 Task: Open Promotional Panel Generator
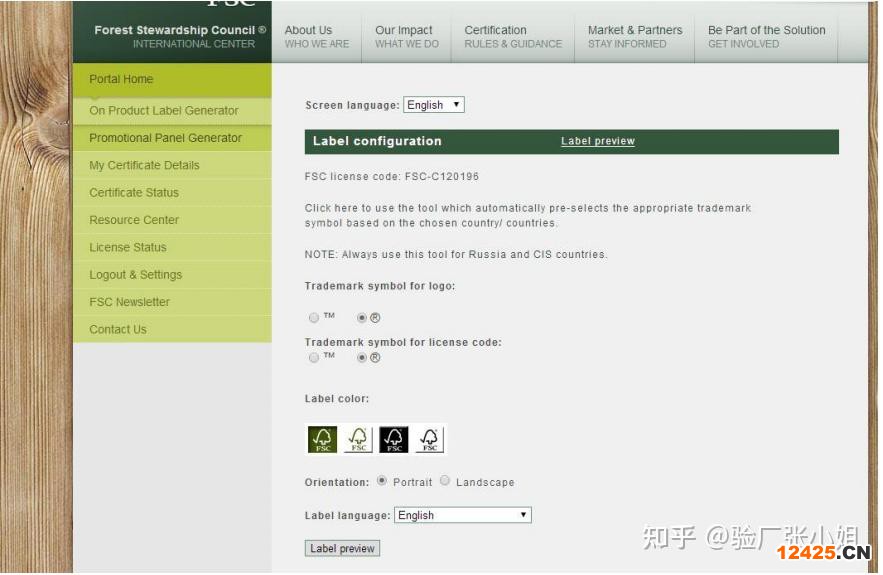173,139
